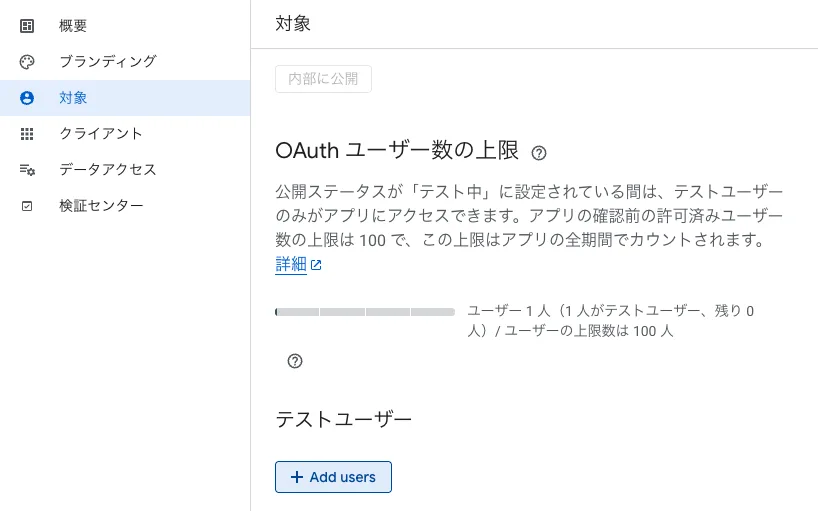Open データアクセス page

click(x=125, y=169)
